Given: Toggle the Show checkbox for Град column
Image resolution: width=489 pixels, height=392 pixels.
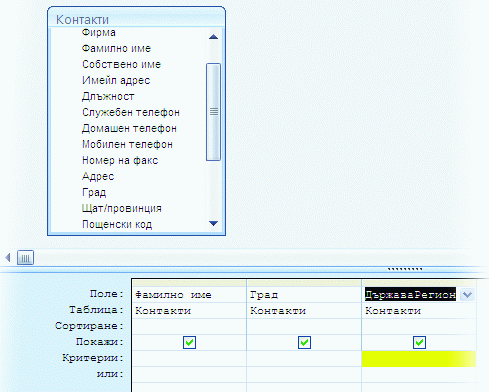Looking at the screenshot, I should (x=304, y=342).
